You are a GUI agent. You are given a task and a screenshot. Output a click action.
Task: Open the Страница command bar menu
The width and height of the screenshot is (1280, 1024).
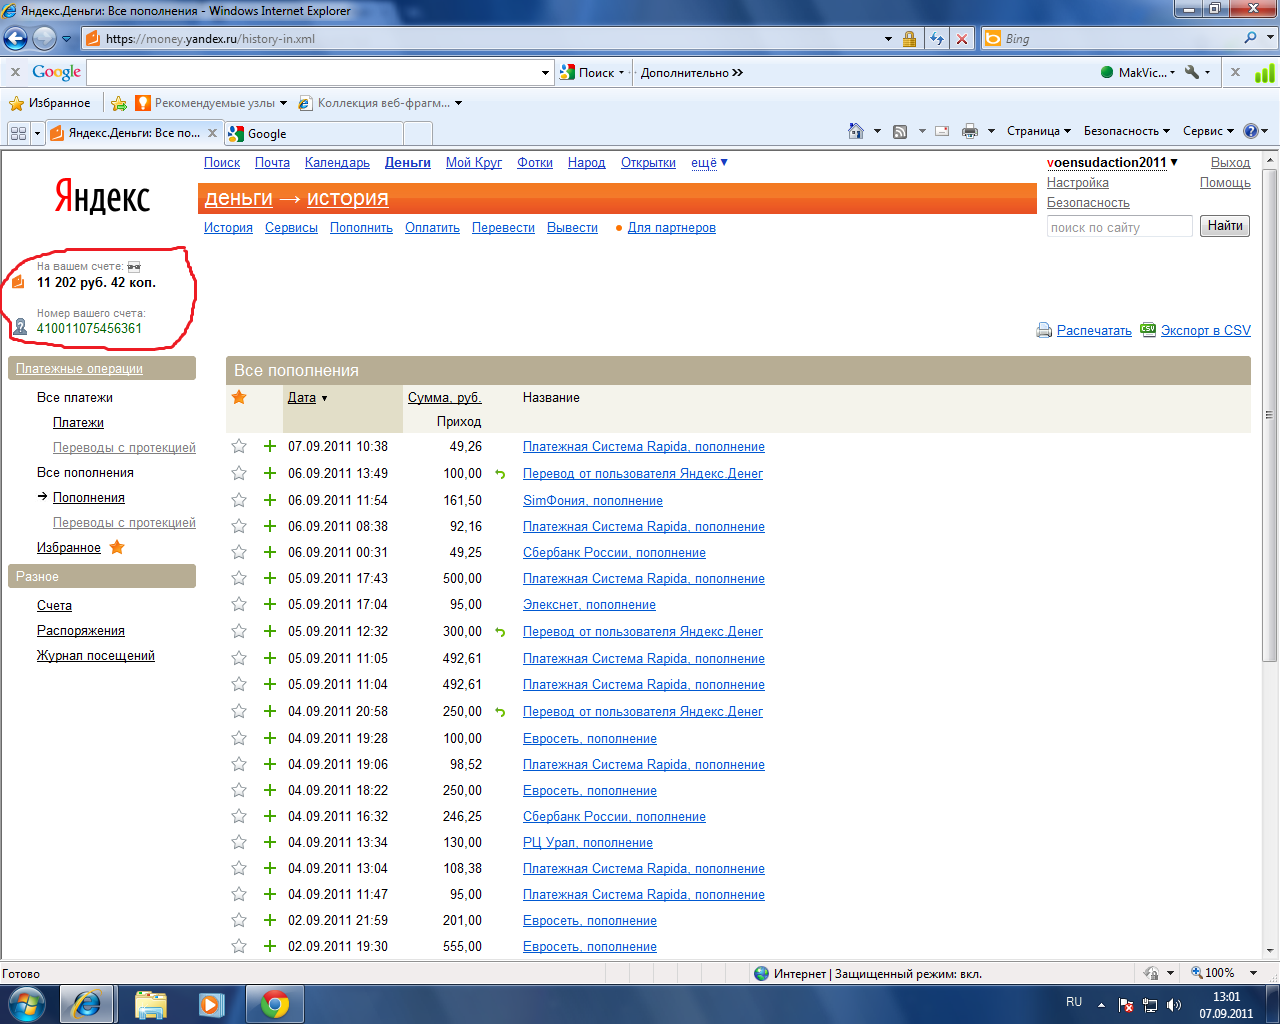point(1038,131)
